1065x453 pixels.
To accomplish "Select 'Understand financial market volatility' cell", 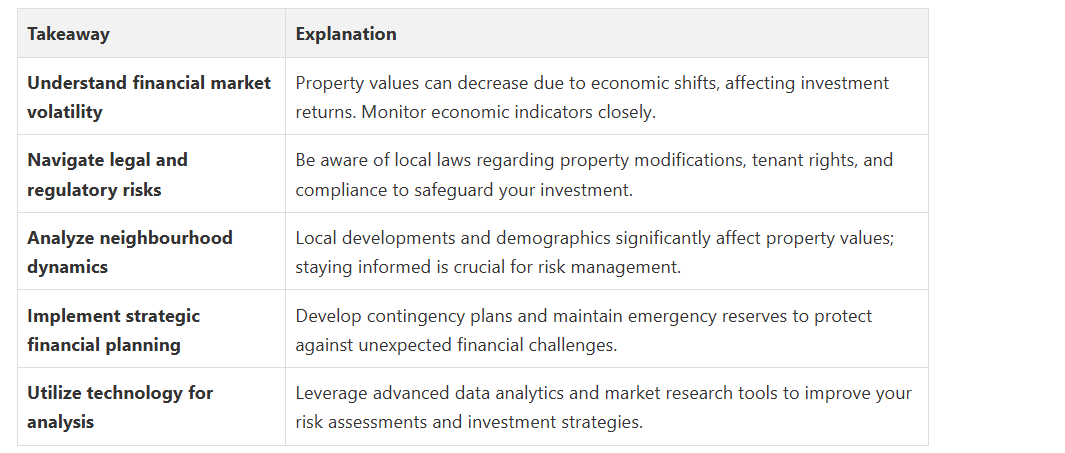I will point(151,96).
